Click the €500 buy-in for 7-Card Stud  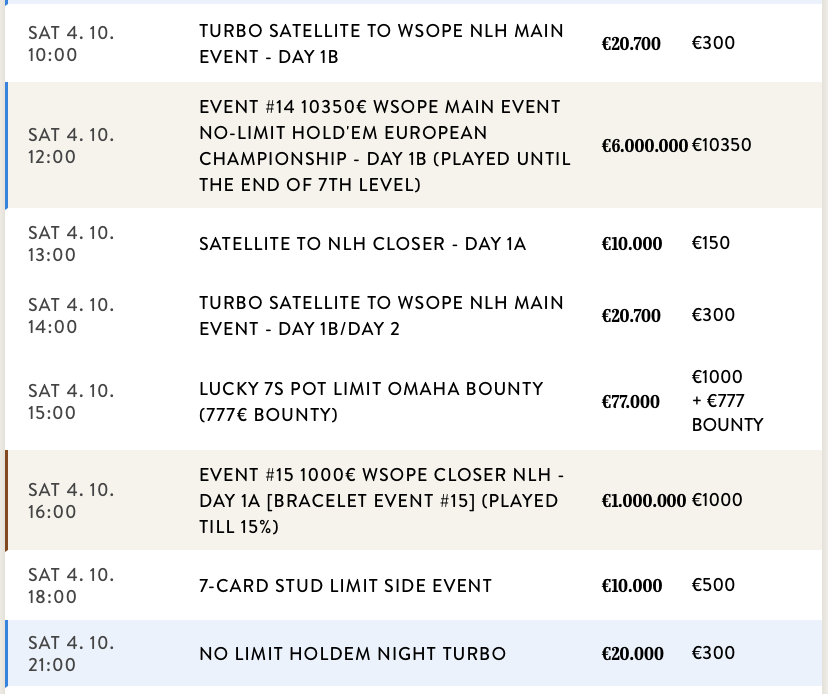pos(713,585)
